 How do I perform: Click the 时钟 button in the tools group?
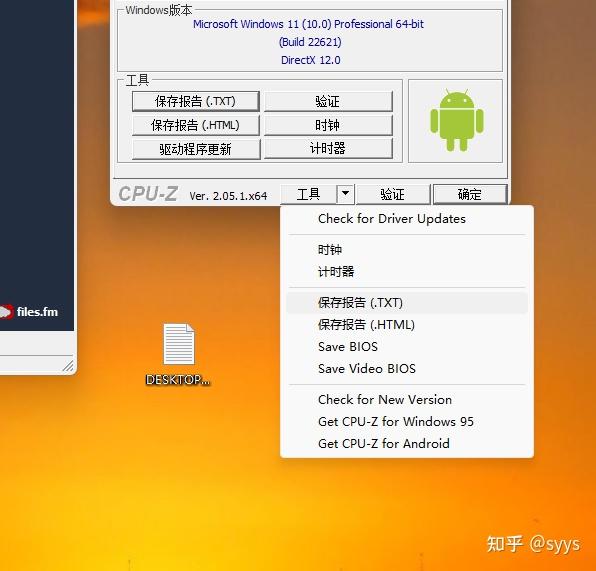pos(328,125)
